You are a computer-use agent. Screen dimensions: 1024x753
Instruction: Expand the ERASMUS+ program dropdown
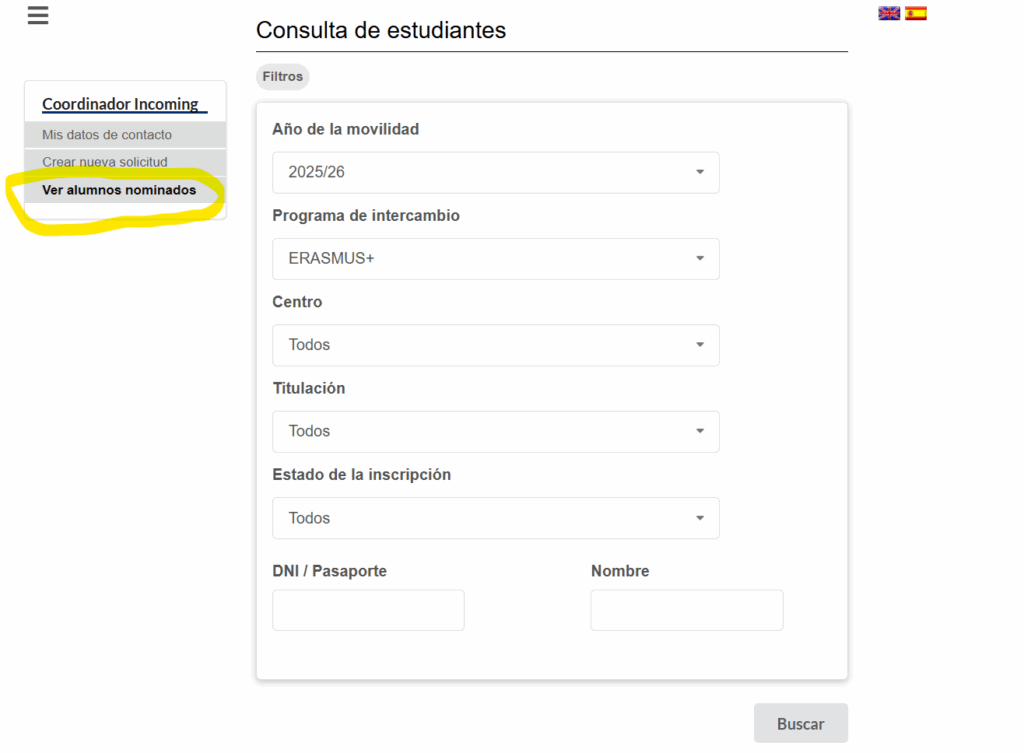point(496,259)
